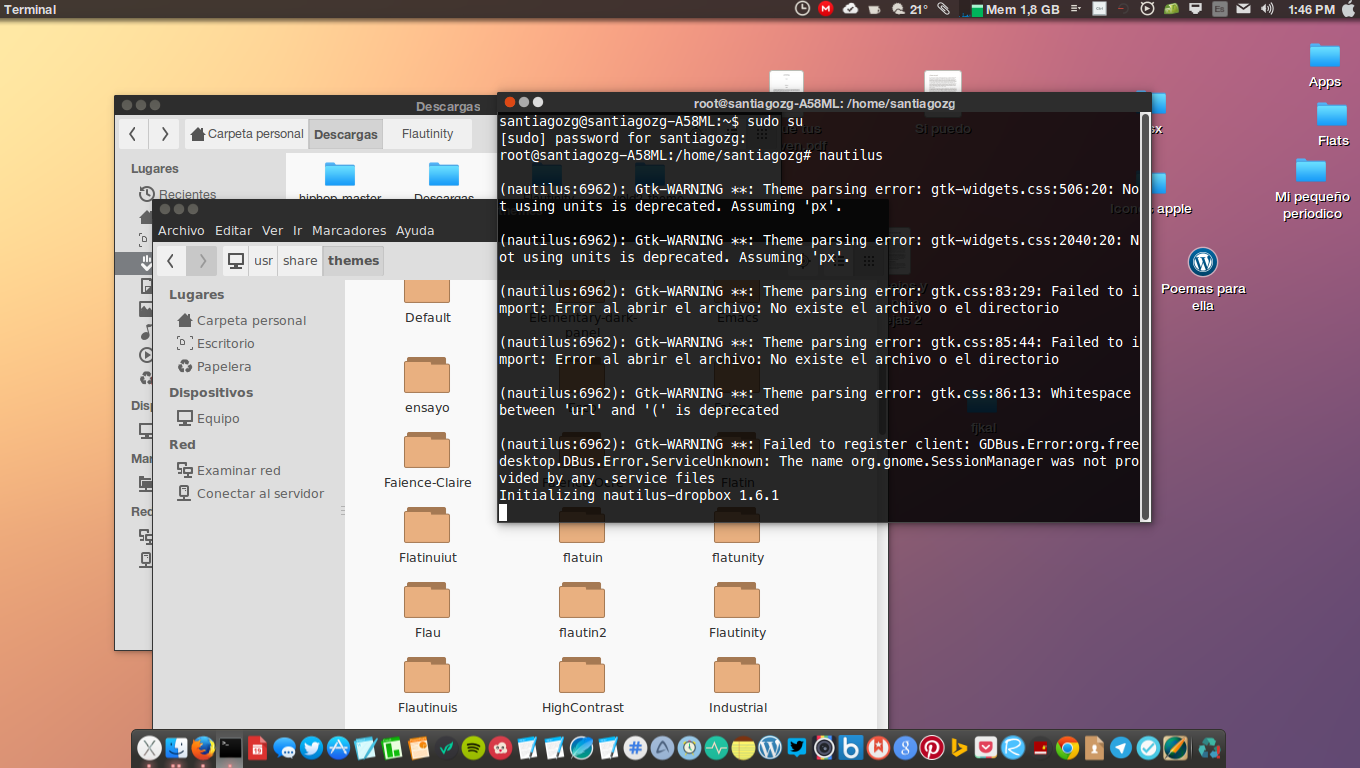Select the ensayo folder
Image resolution: width=1360 pixels, height=768 pixels.
pyautogui.click(x=427, y=385)
